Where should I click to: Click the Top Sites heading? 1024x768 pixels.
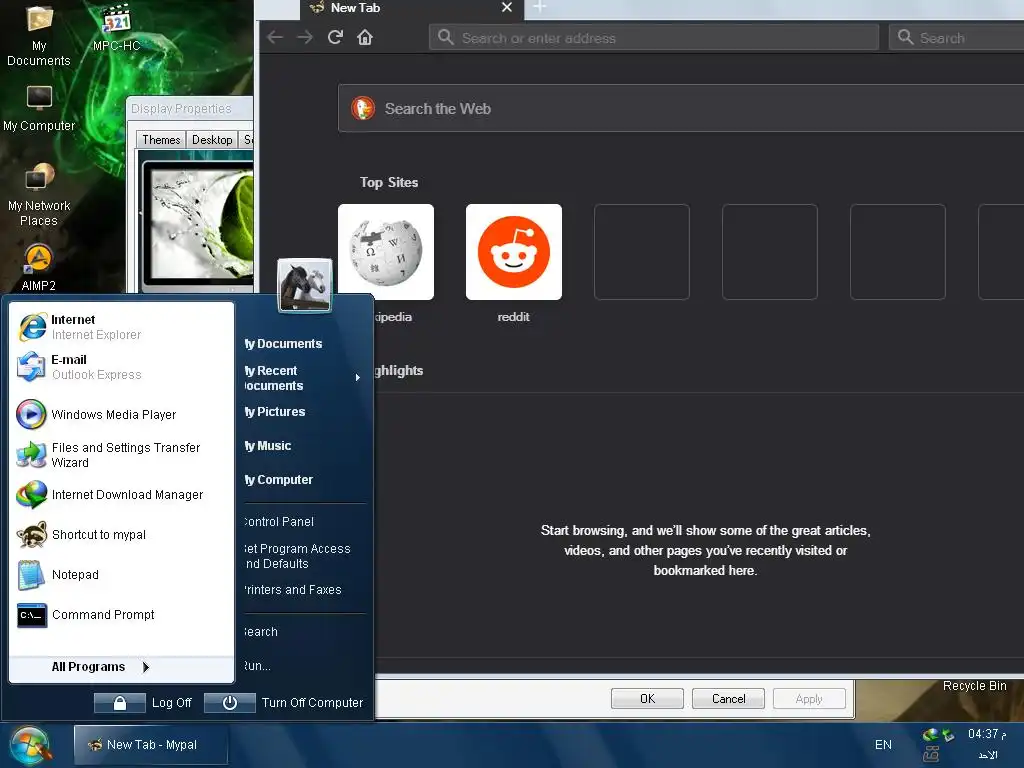pyautogui.click(x=389, y=182)
